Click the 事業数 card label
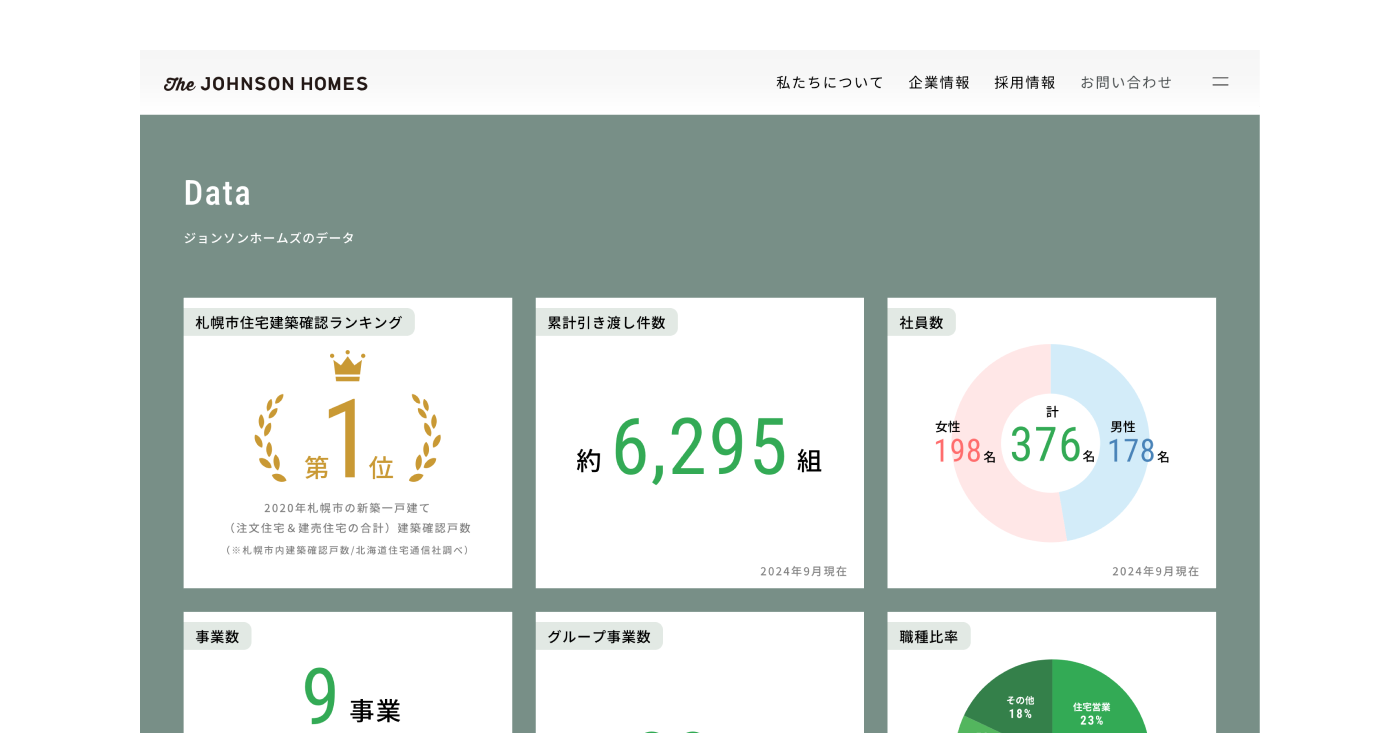 click(217, 636)
